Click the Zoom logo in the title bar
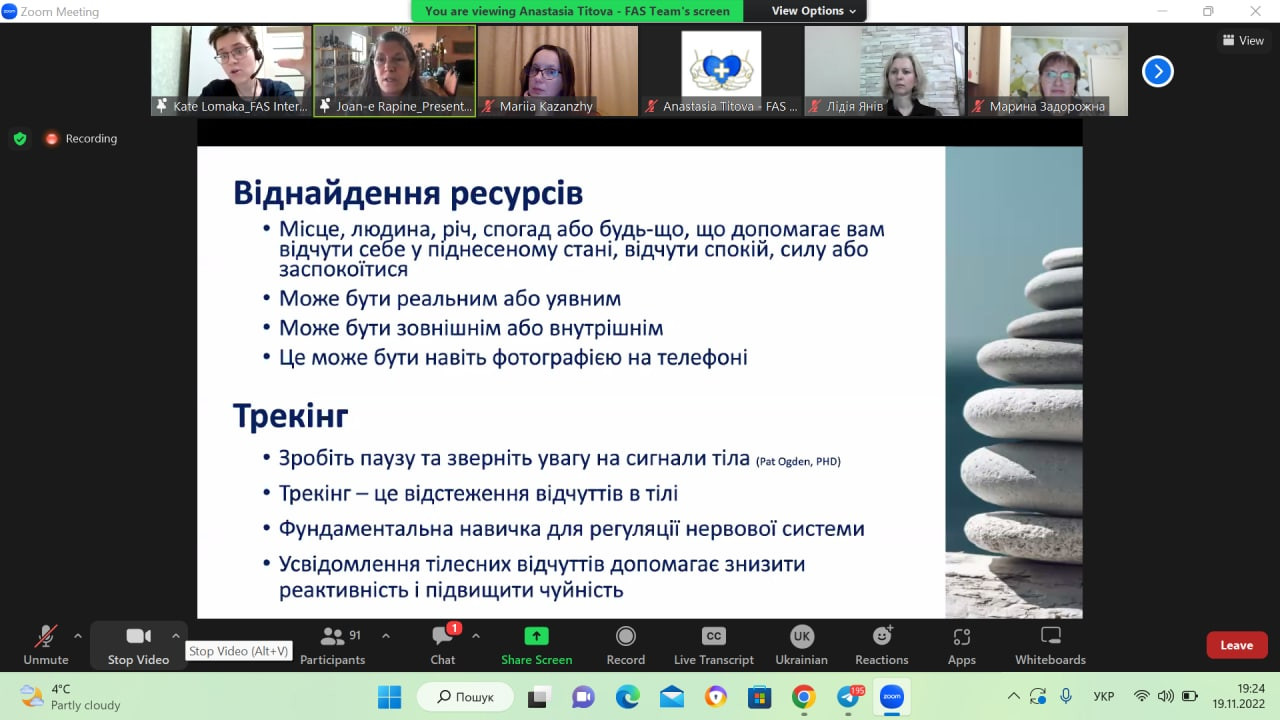 pyautogui.click(x=10, y=11)
